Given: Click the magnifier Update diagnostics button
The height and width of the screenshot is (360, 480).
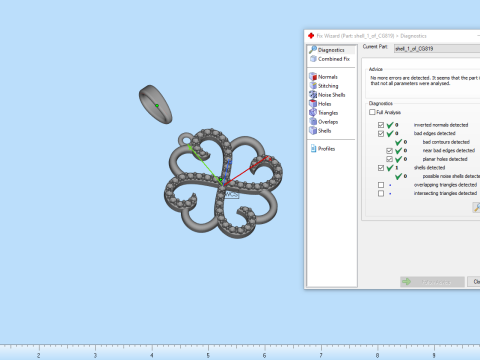Looking at the screenshot, I should (477, 208).
